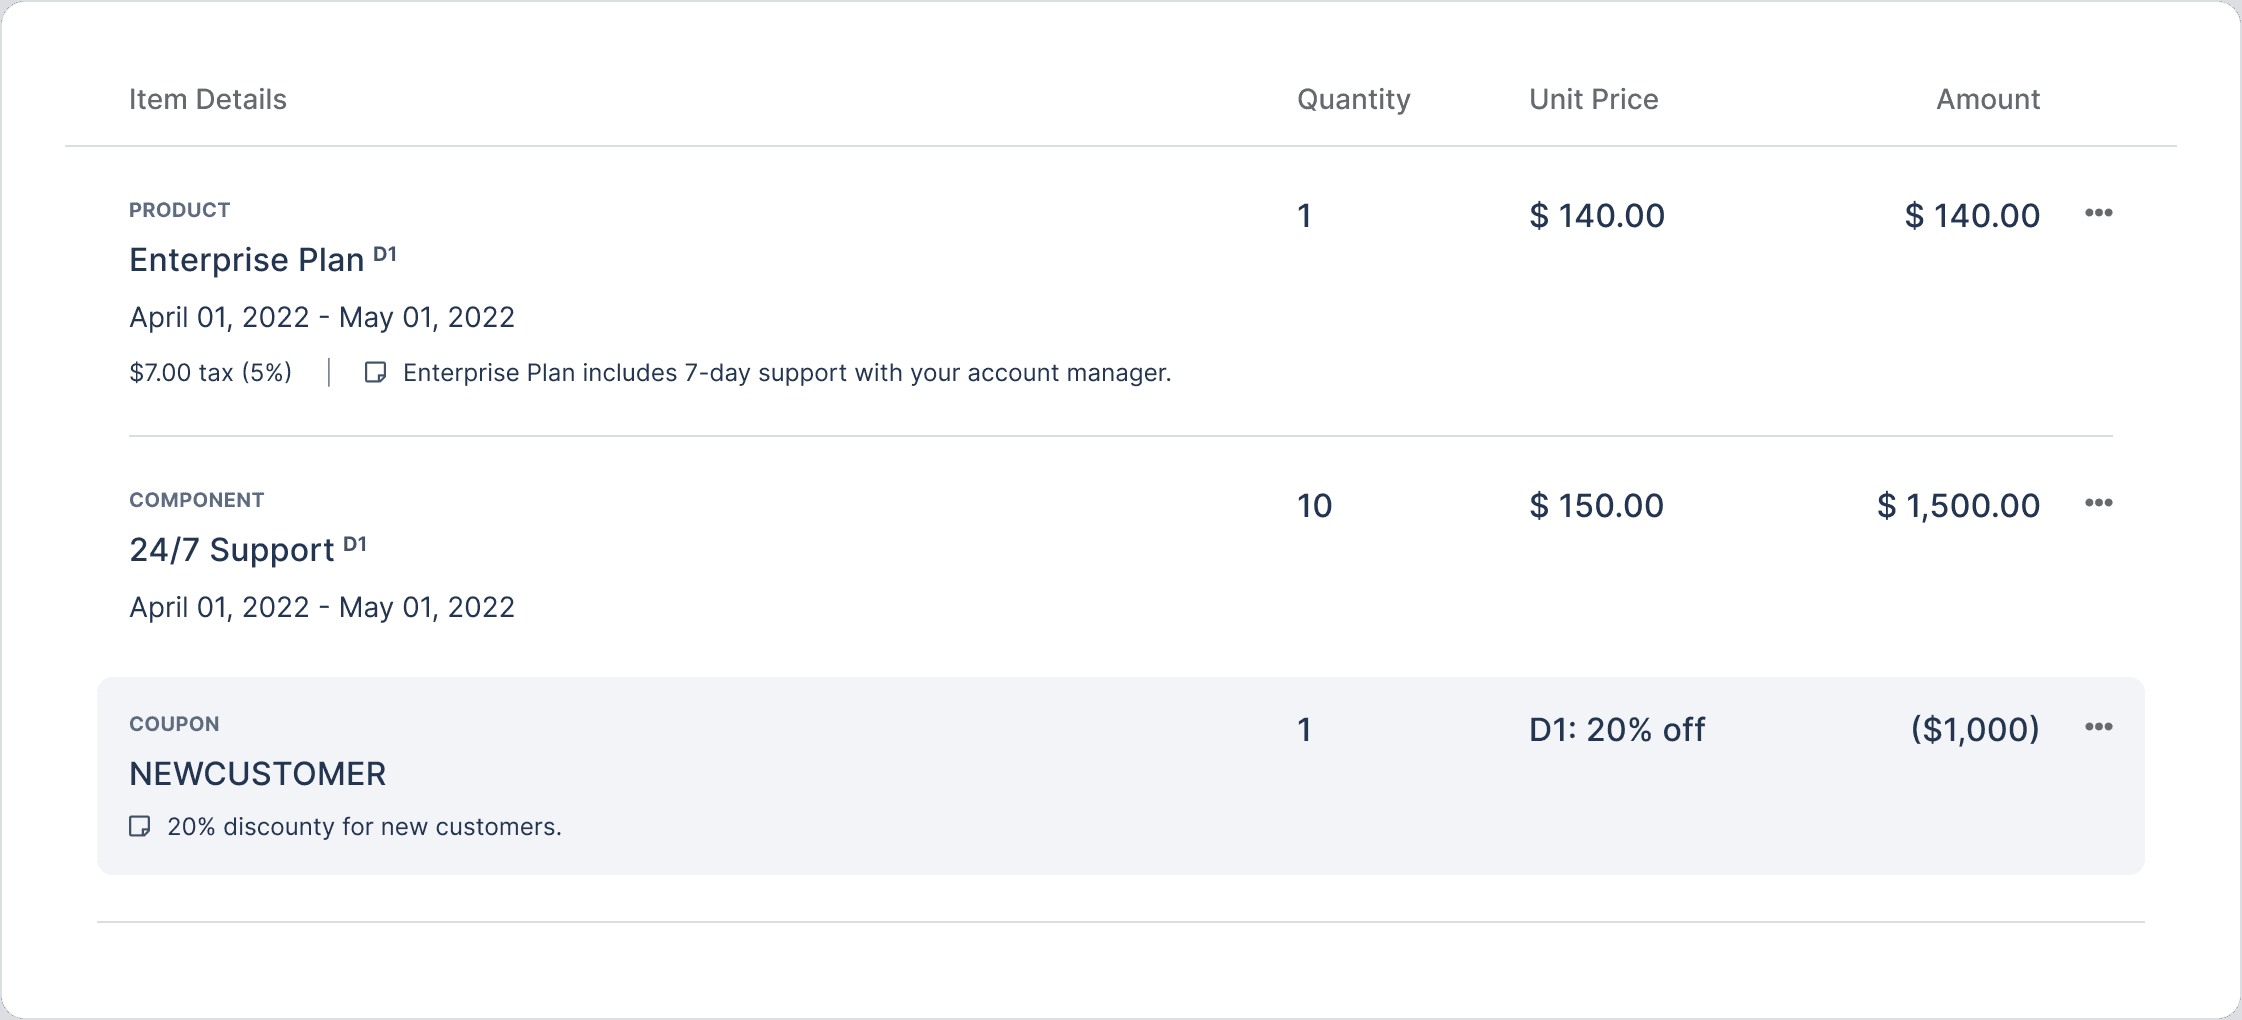Click the Amount column header

point(1987,99)
